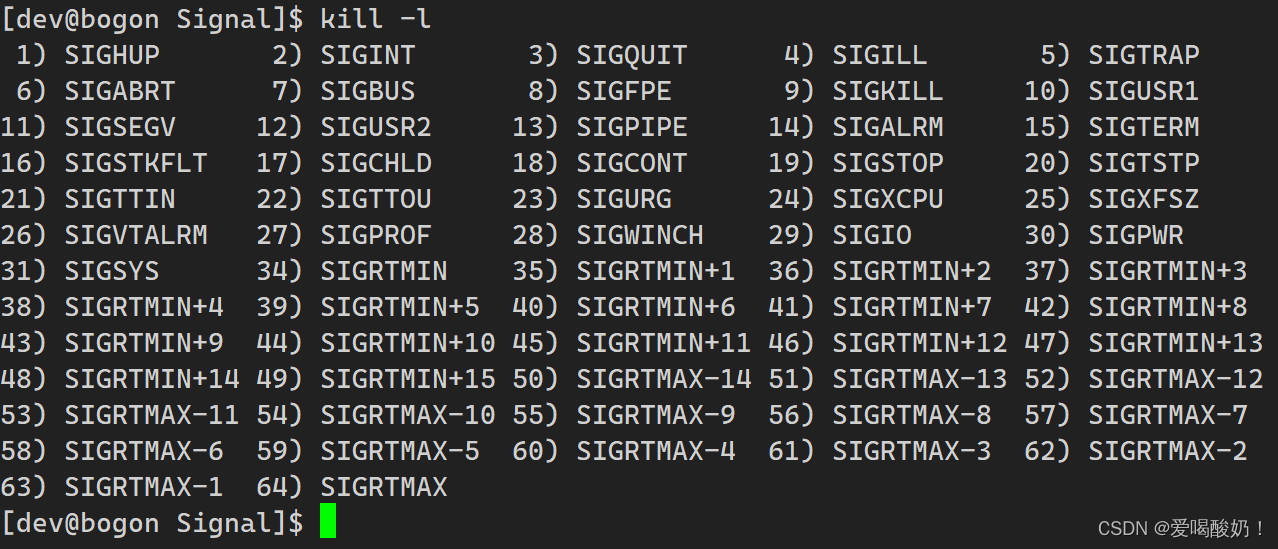The width and height of the screenshot is (1278, 549).
Task: Select the SIGRTMAX-2 signal text
Action: [1168, 451]
